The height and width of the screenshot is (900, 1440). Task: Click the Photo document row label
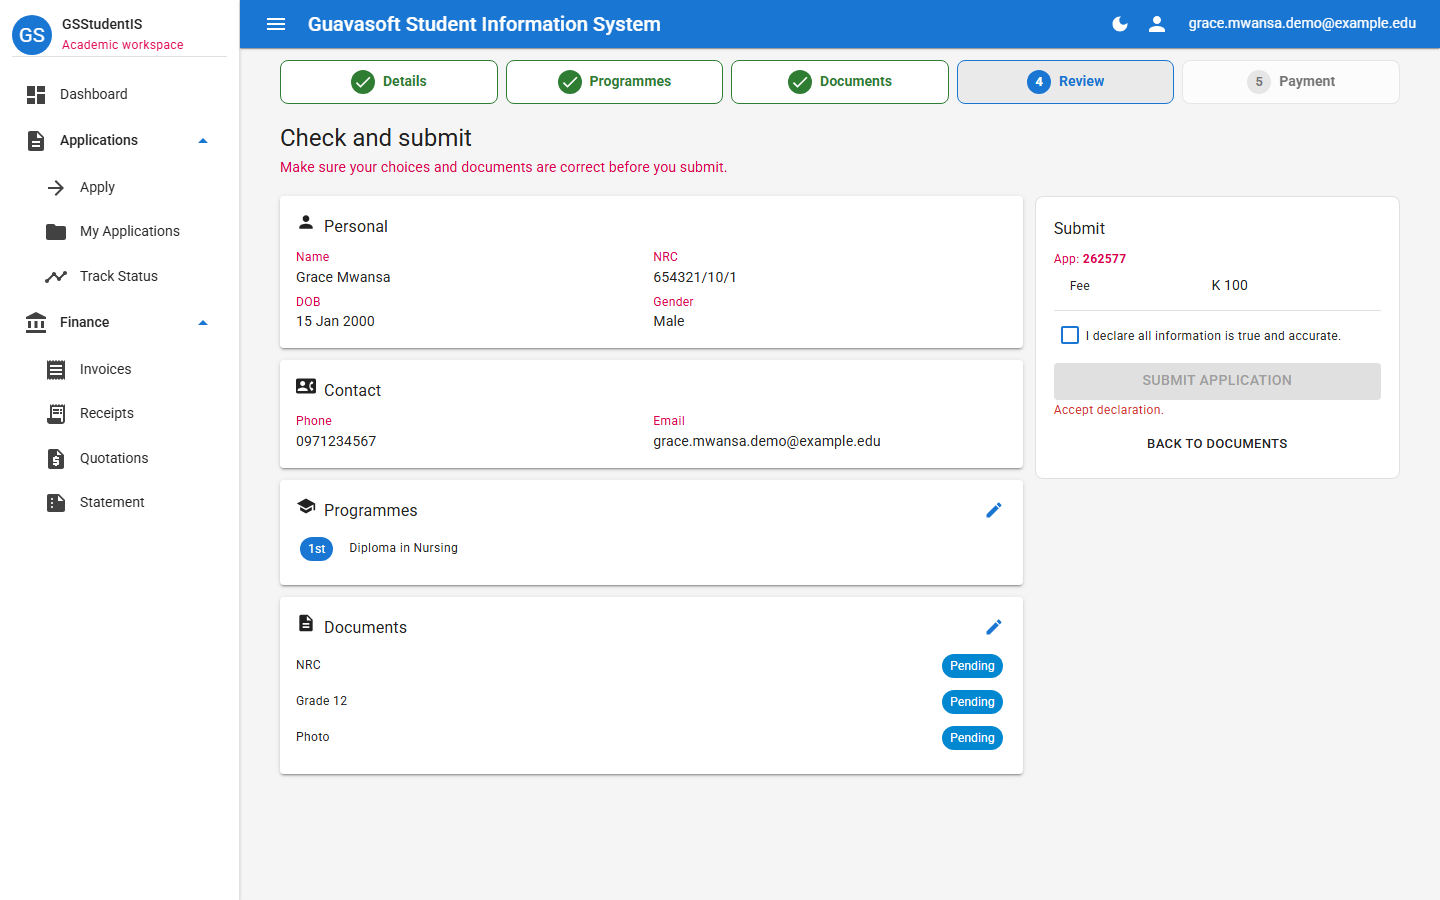point(312,737)
